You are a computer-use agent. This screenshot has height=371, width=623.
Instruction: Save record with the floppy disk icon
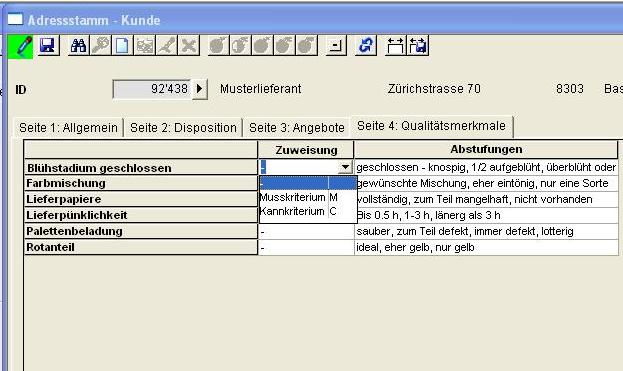click(x=48, y=46)
